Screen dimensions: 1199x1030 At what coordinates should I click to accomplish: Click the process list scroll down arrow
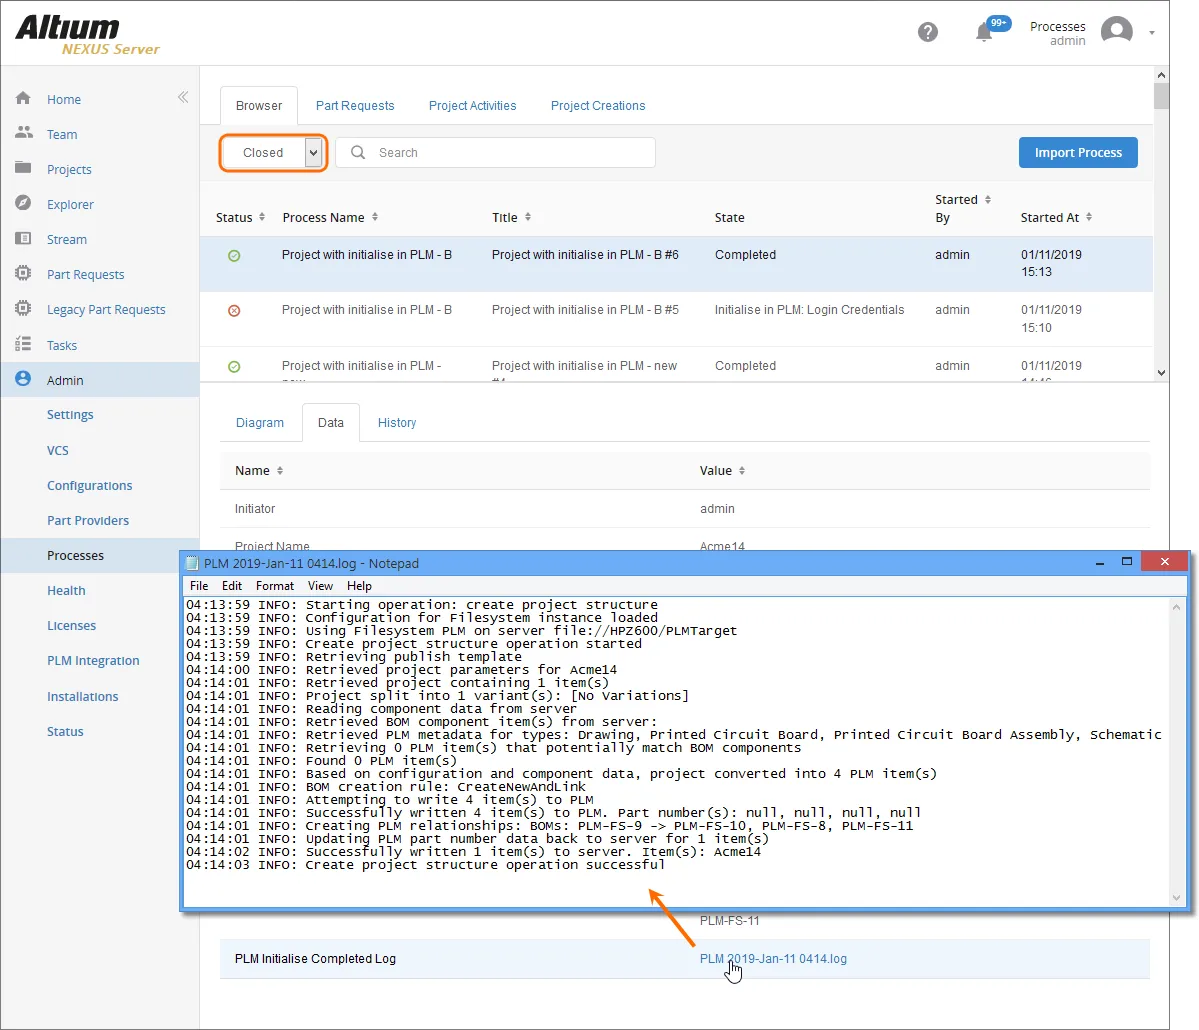pyautogui.click(x=1162, y=373)
